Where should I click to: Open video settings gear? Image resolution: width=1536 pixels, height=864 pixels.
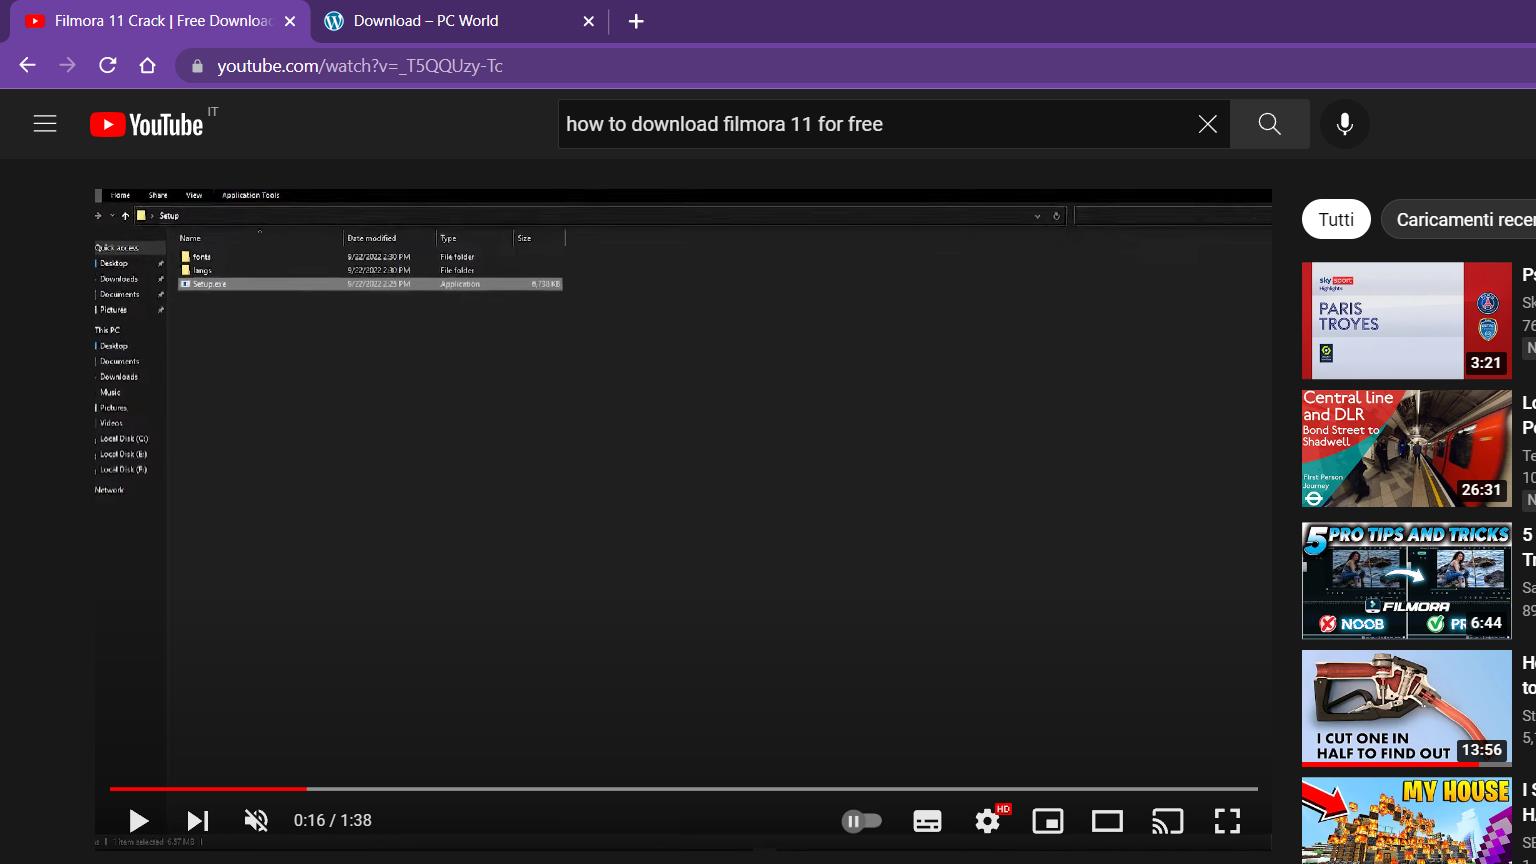987,821
